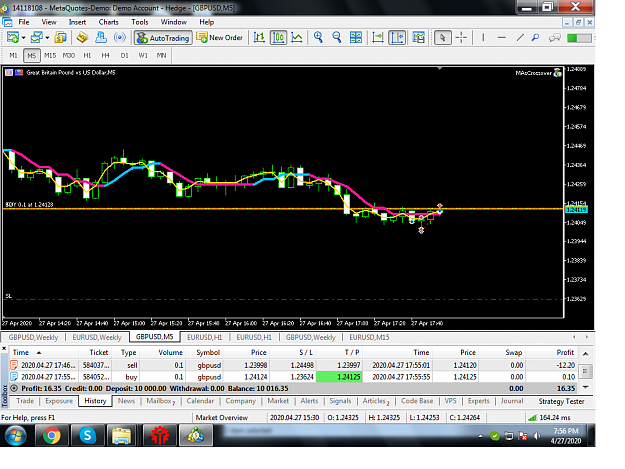Close the Toolbox panel
The height and width of the screenshot is (469, 625).
pyautogui.click(x=4, y=349)
